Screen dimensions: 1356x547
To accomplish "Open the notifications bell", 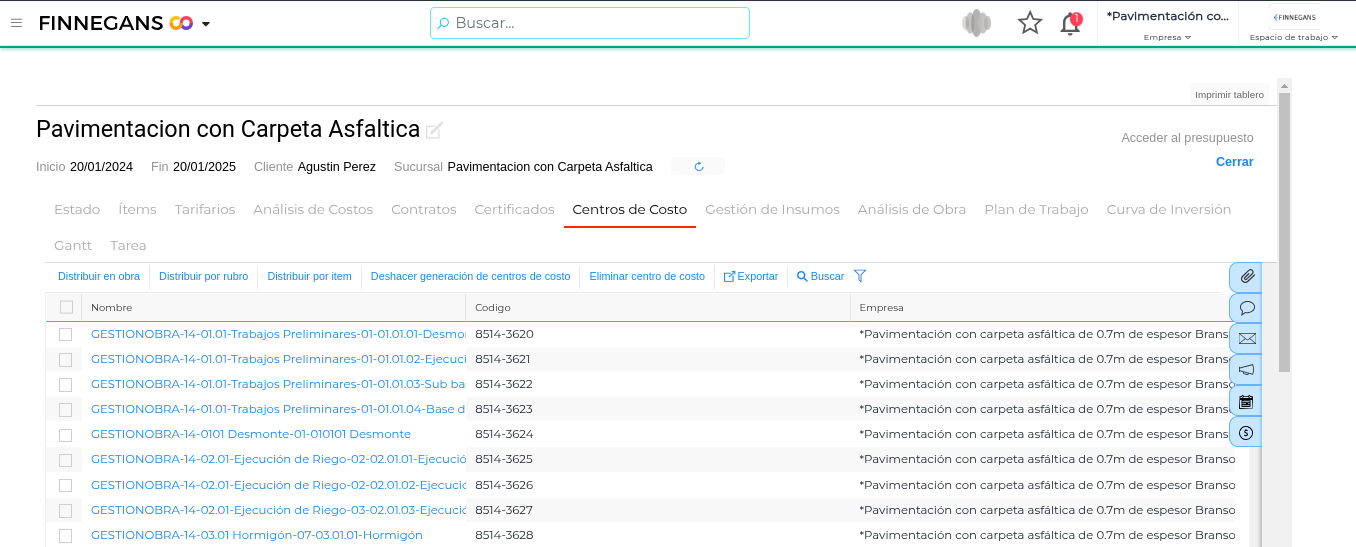I will pyautogui.click(x=1070, y=24).
